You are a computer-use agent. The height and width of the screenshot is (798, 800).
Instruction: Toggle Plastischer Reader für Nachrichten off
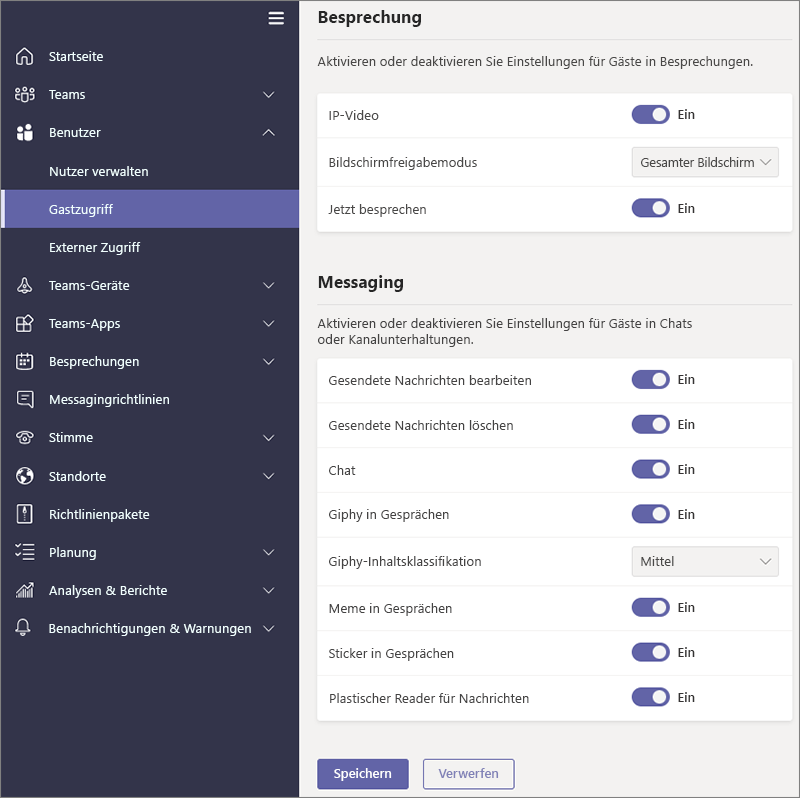pyautogui.click(x=650, y=697)
